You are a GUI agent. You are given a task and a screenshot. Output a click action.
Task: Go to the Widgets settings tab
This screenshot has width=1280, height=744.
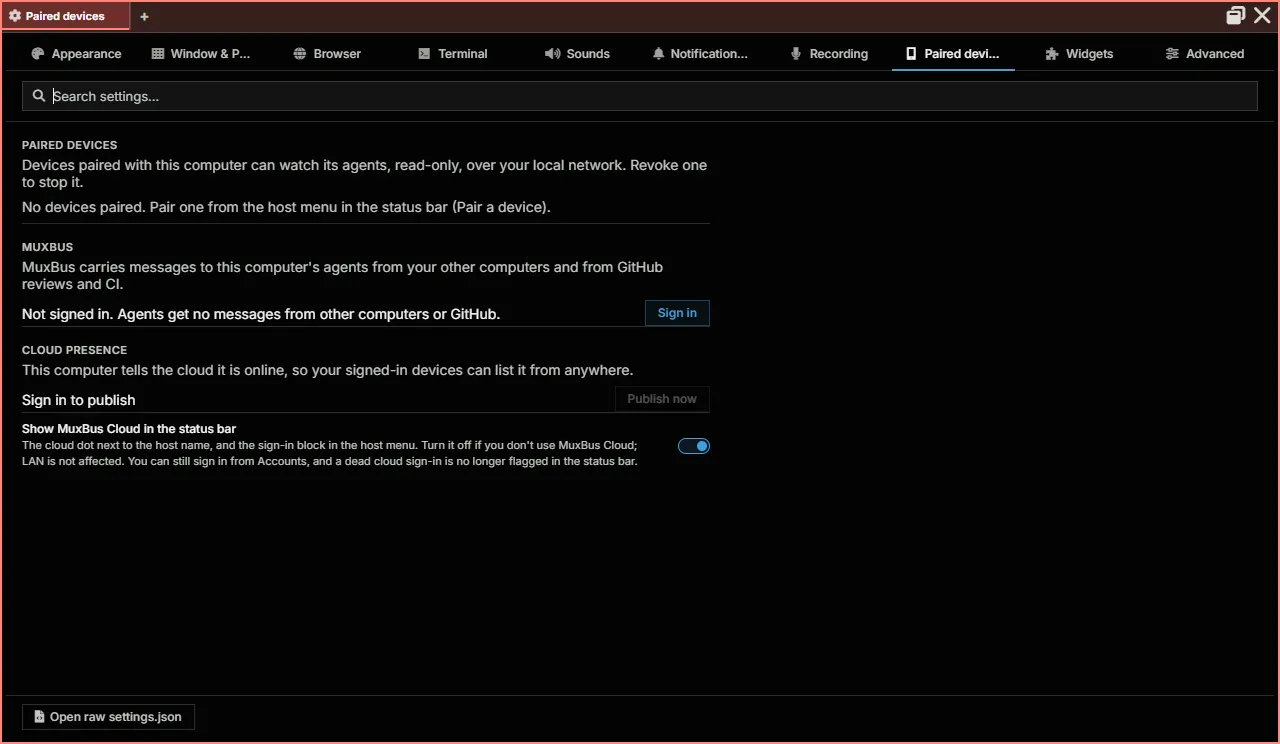click(x=1079, y=54)
